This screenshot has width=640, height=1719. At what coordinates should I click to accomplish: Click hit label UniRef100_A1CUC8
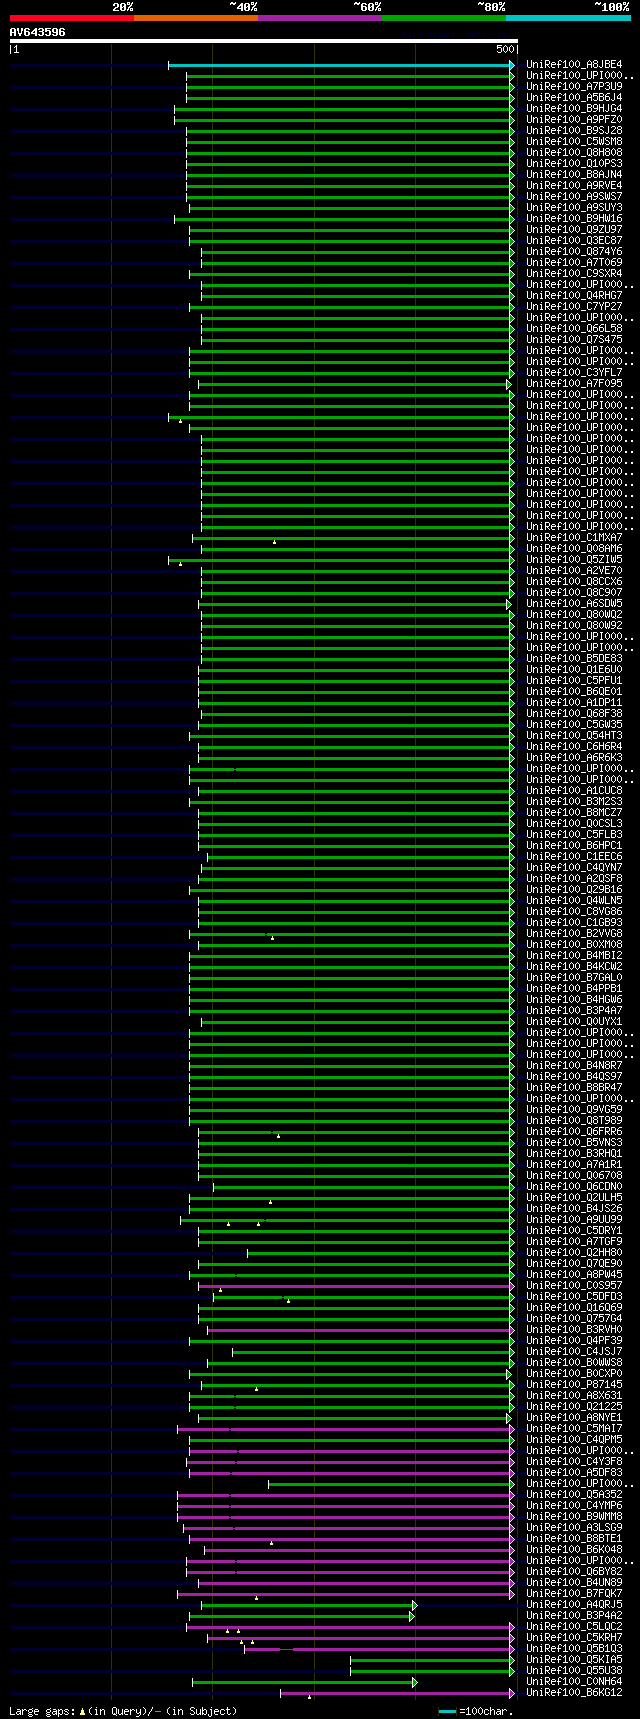(x=574, y=791)
